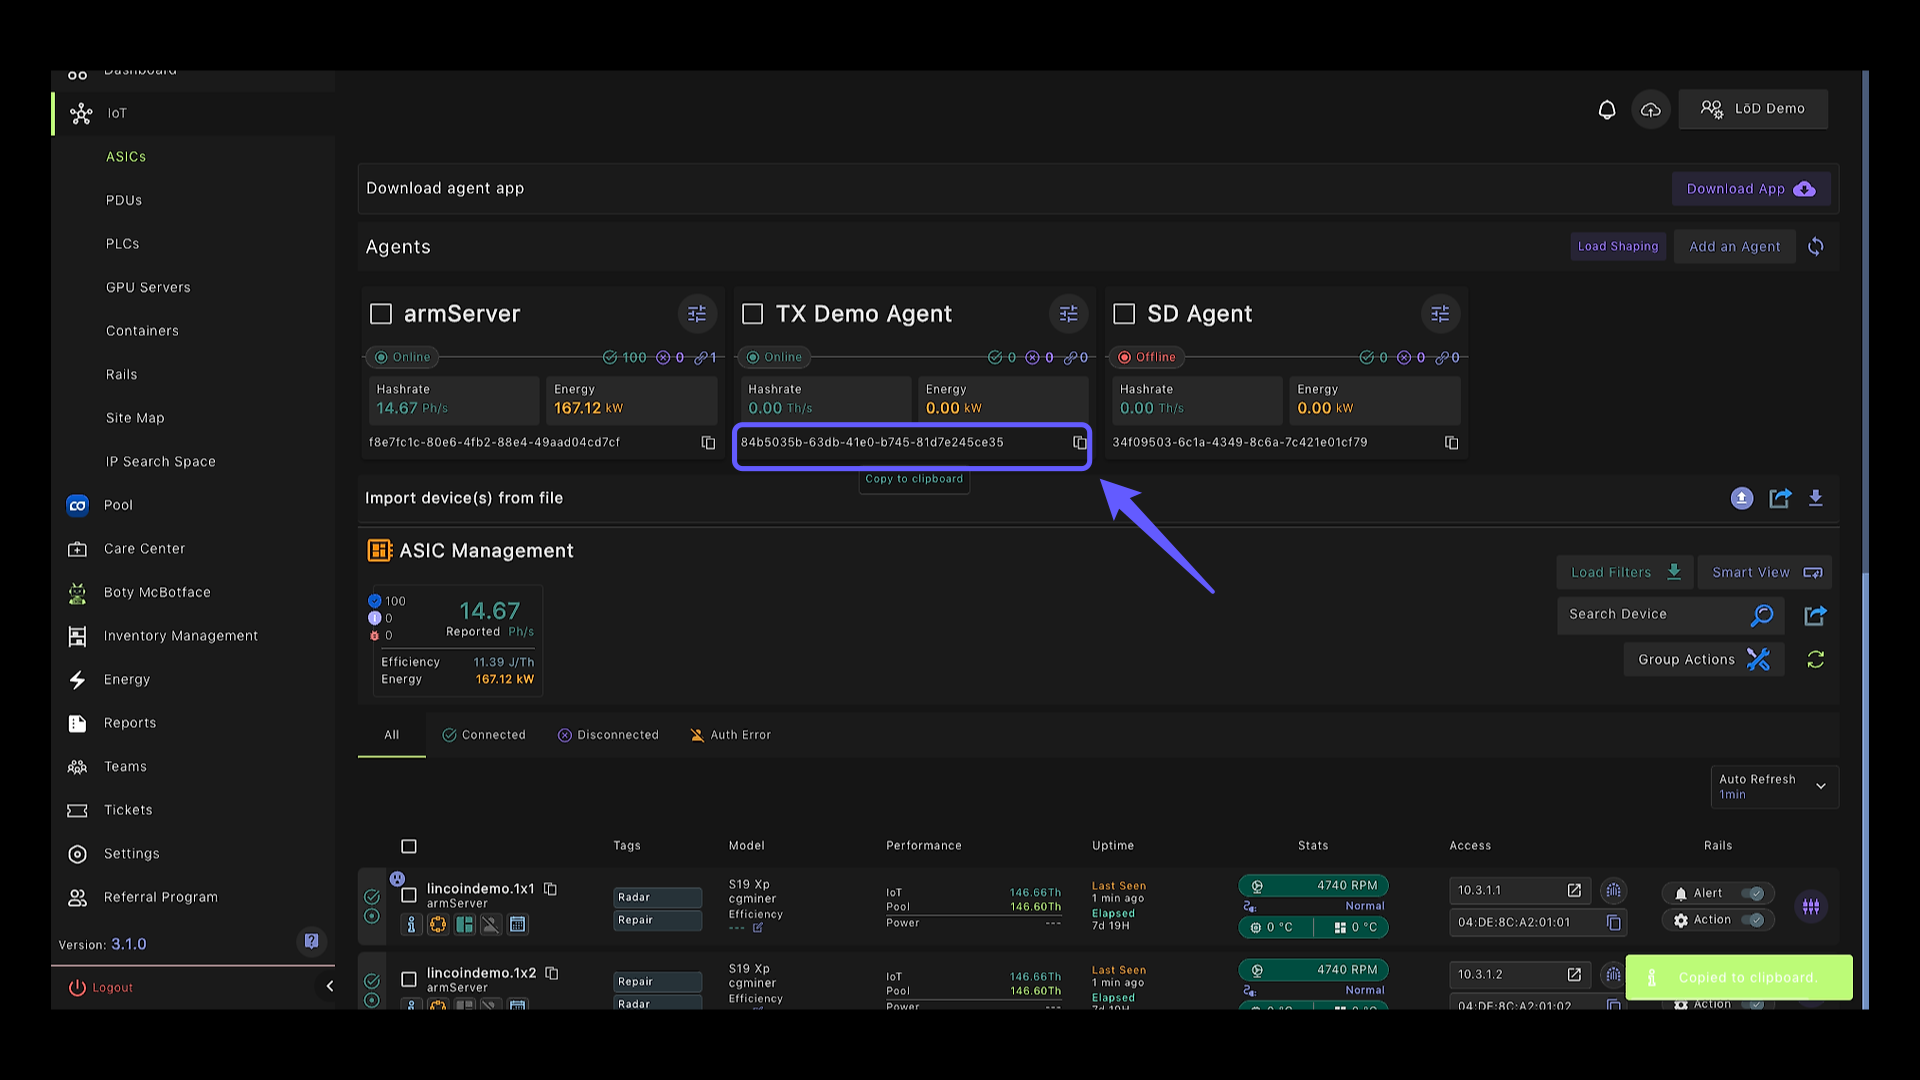Click the Load Shaping button
This screenshot has height=1080, width=1920.
pos(1618,246)
